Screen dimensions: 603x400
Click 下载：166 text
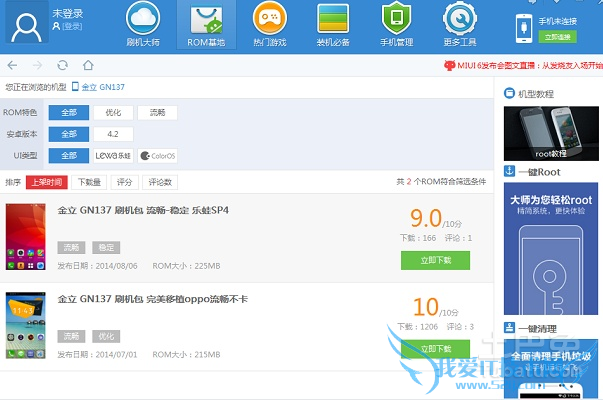(418, 238)
